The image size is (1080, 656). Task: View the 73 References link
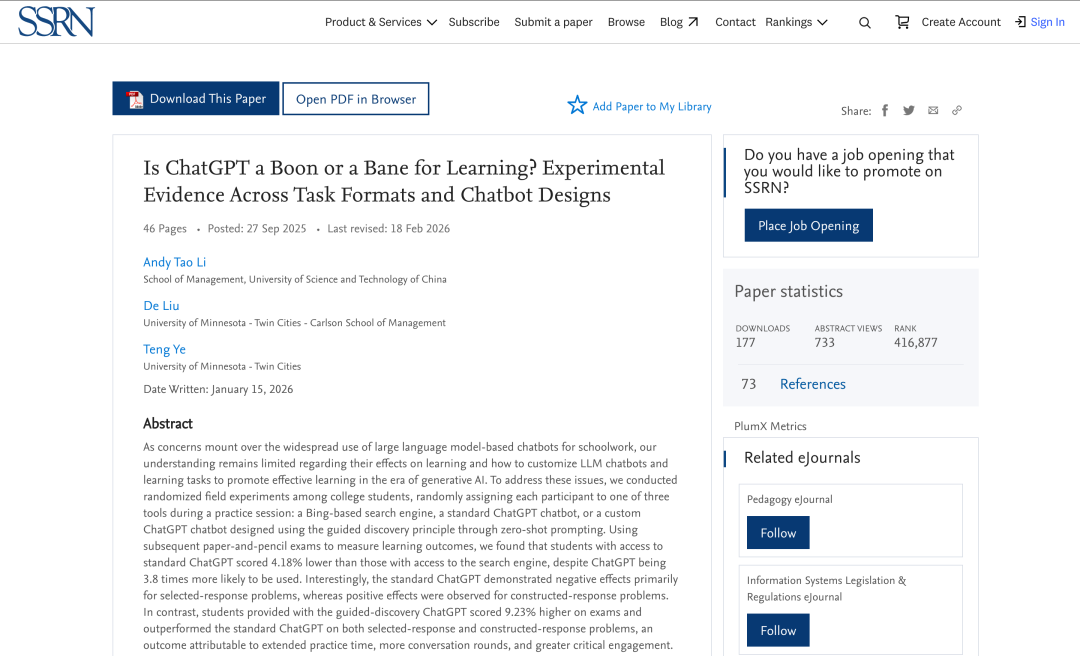pos(812,384)
